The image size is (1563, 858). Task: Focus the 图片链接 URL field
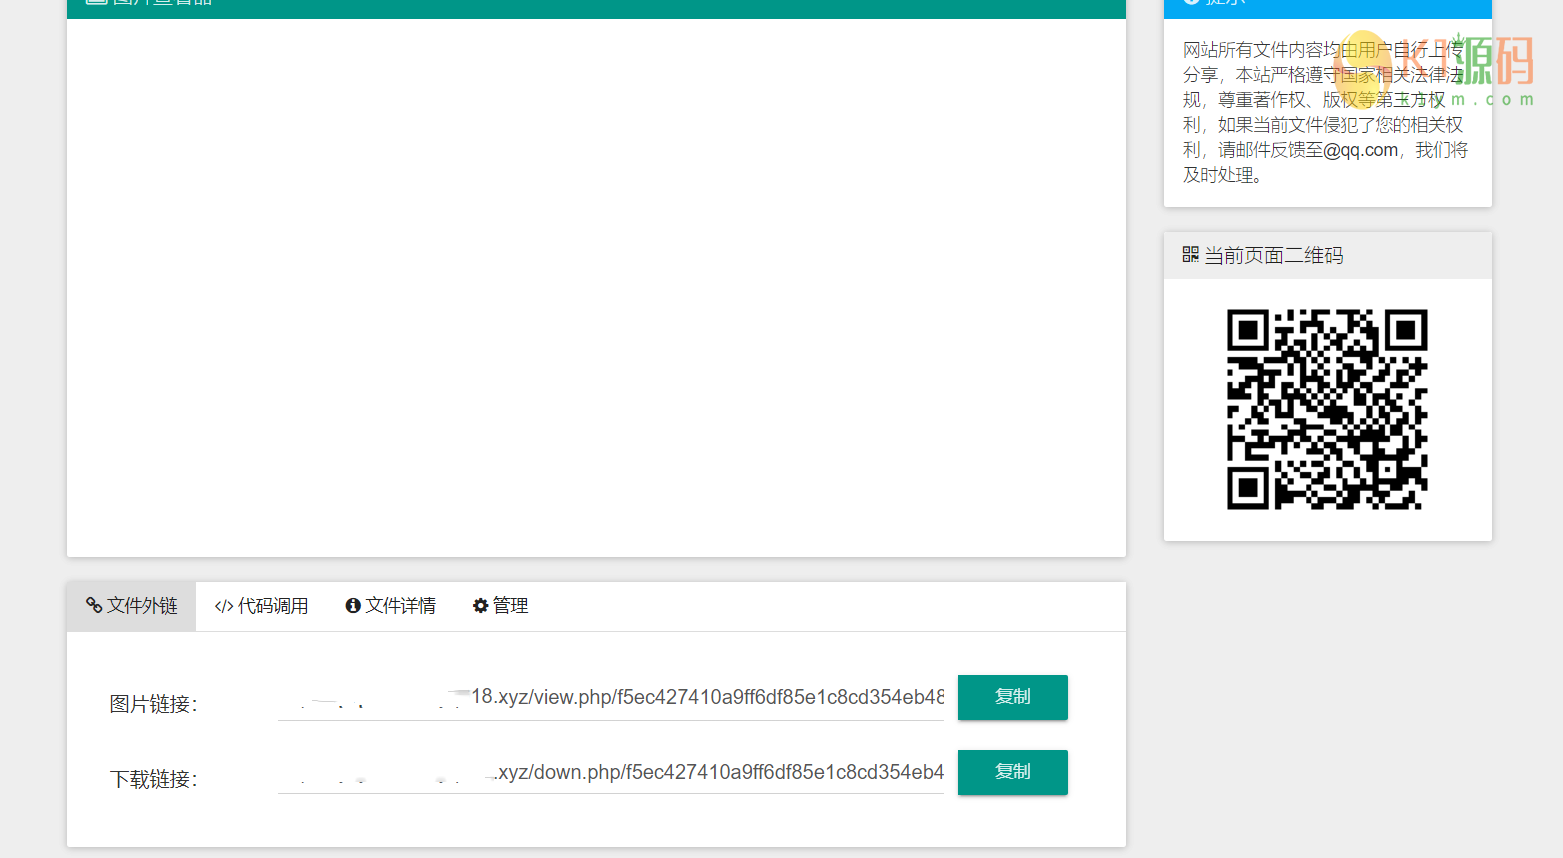611,697
